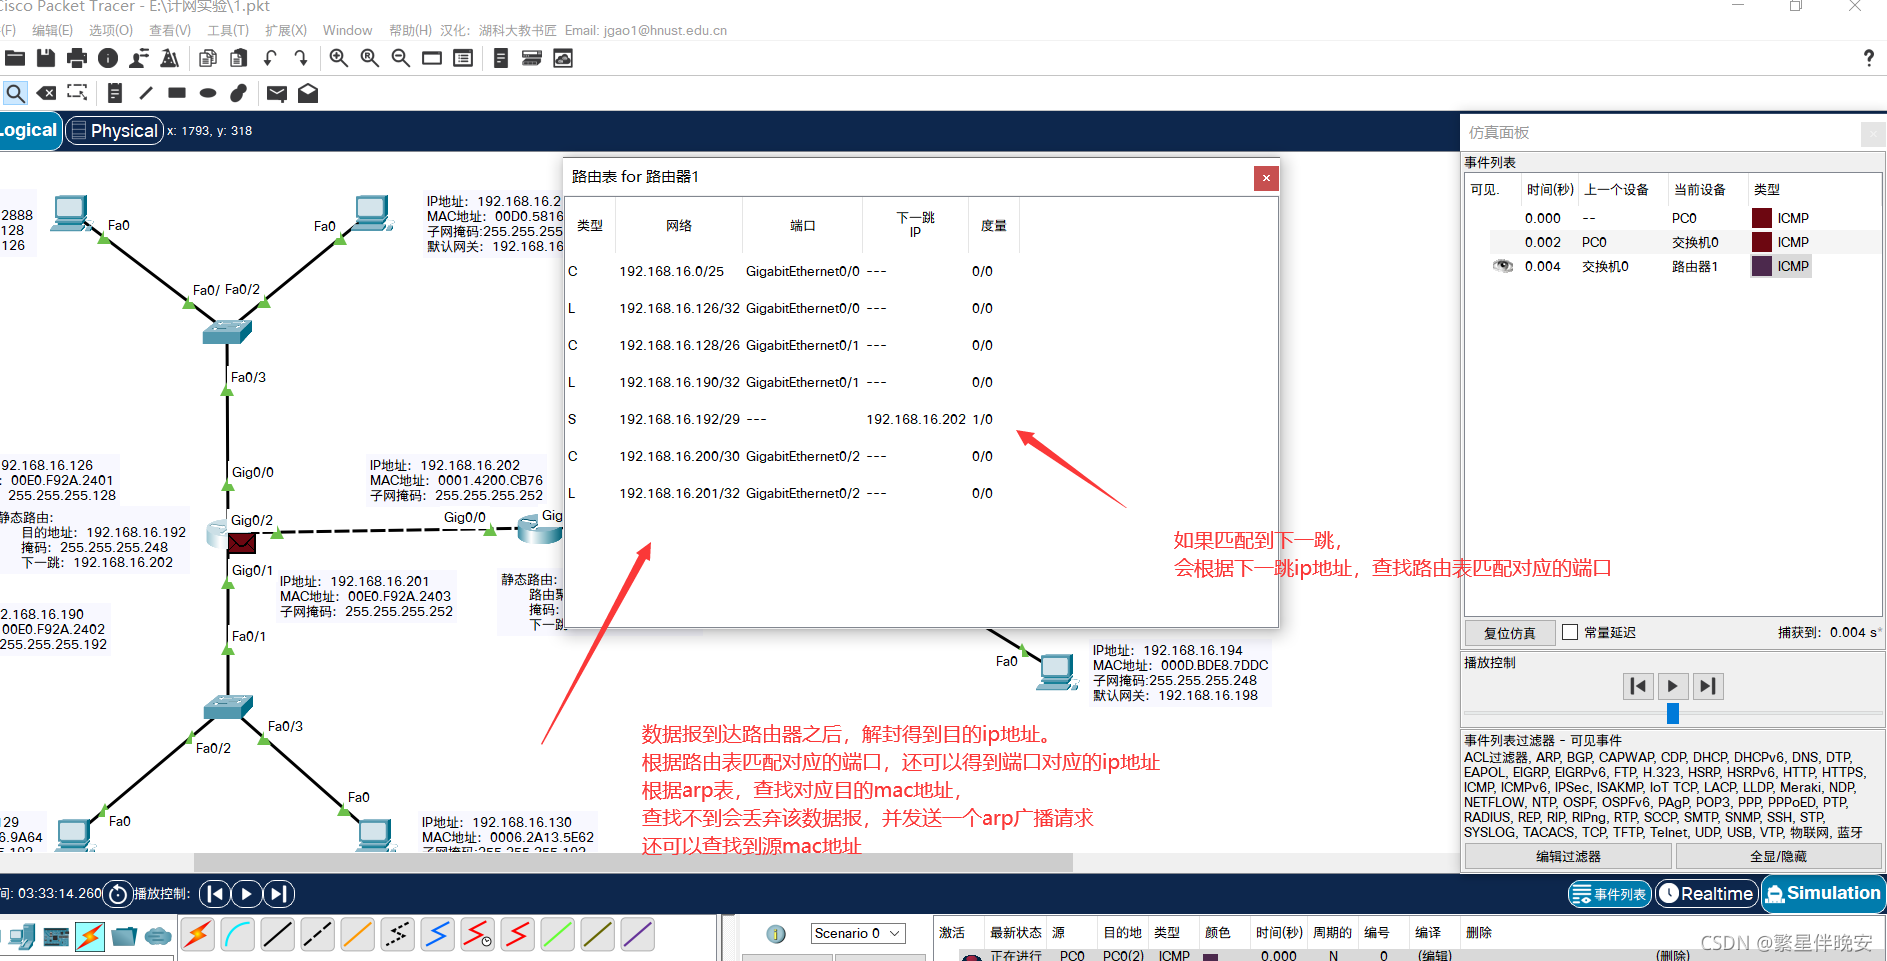The height and width of the screenshot is (961, 1887).
Task: Choose the blue console cable
Action: tap(238, 935)
